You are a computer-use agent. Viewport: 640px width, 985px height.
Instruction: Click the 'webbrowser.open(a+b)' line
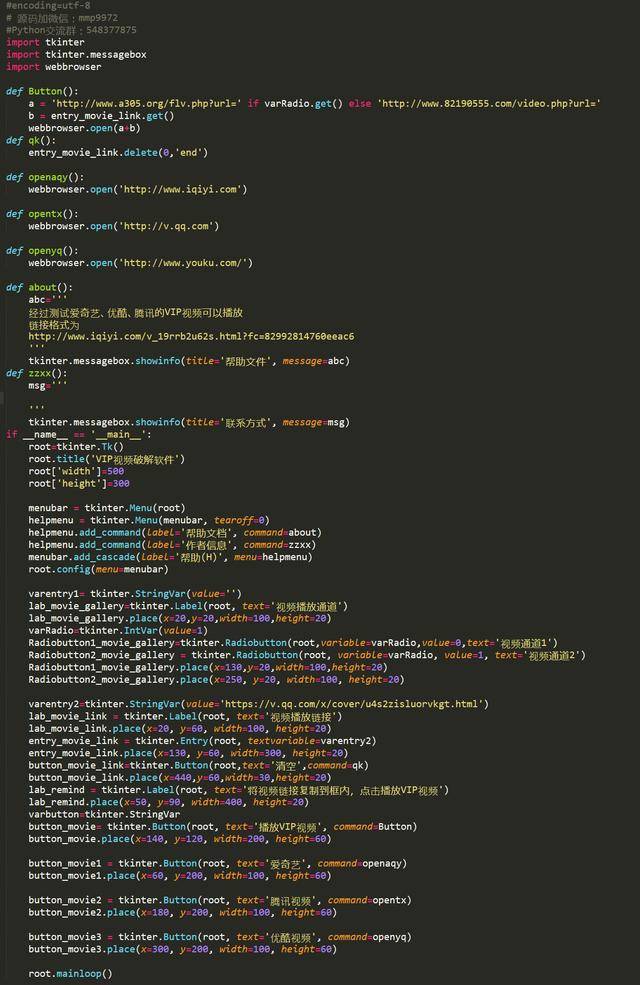coord(84,128)
